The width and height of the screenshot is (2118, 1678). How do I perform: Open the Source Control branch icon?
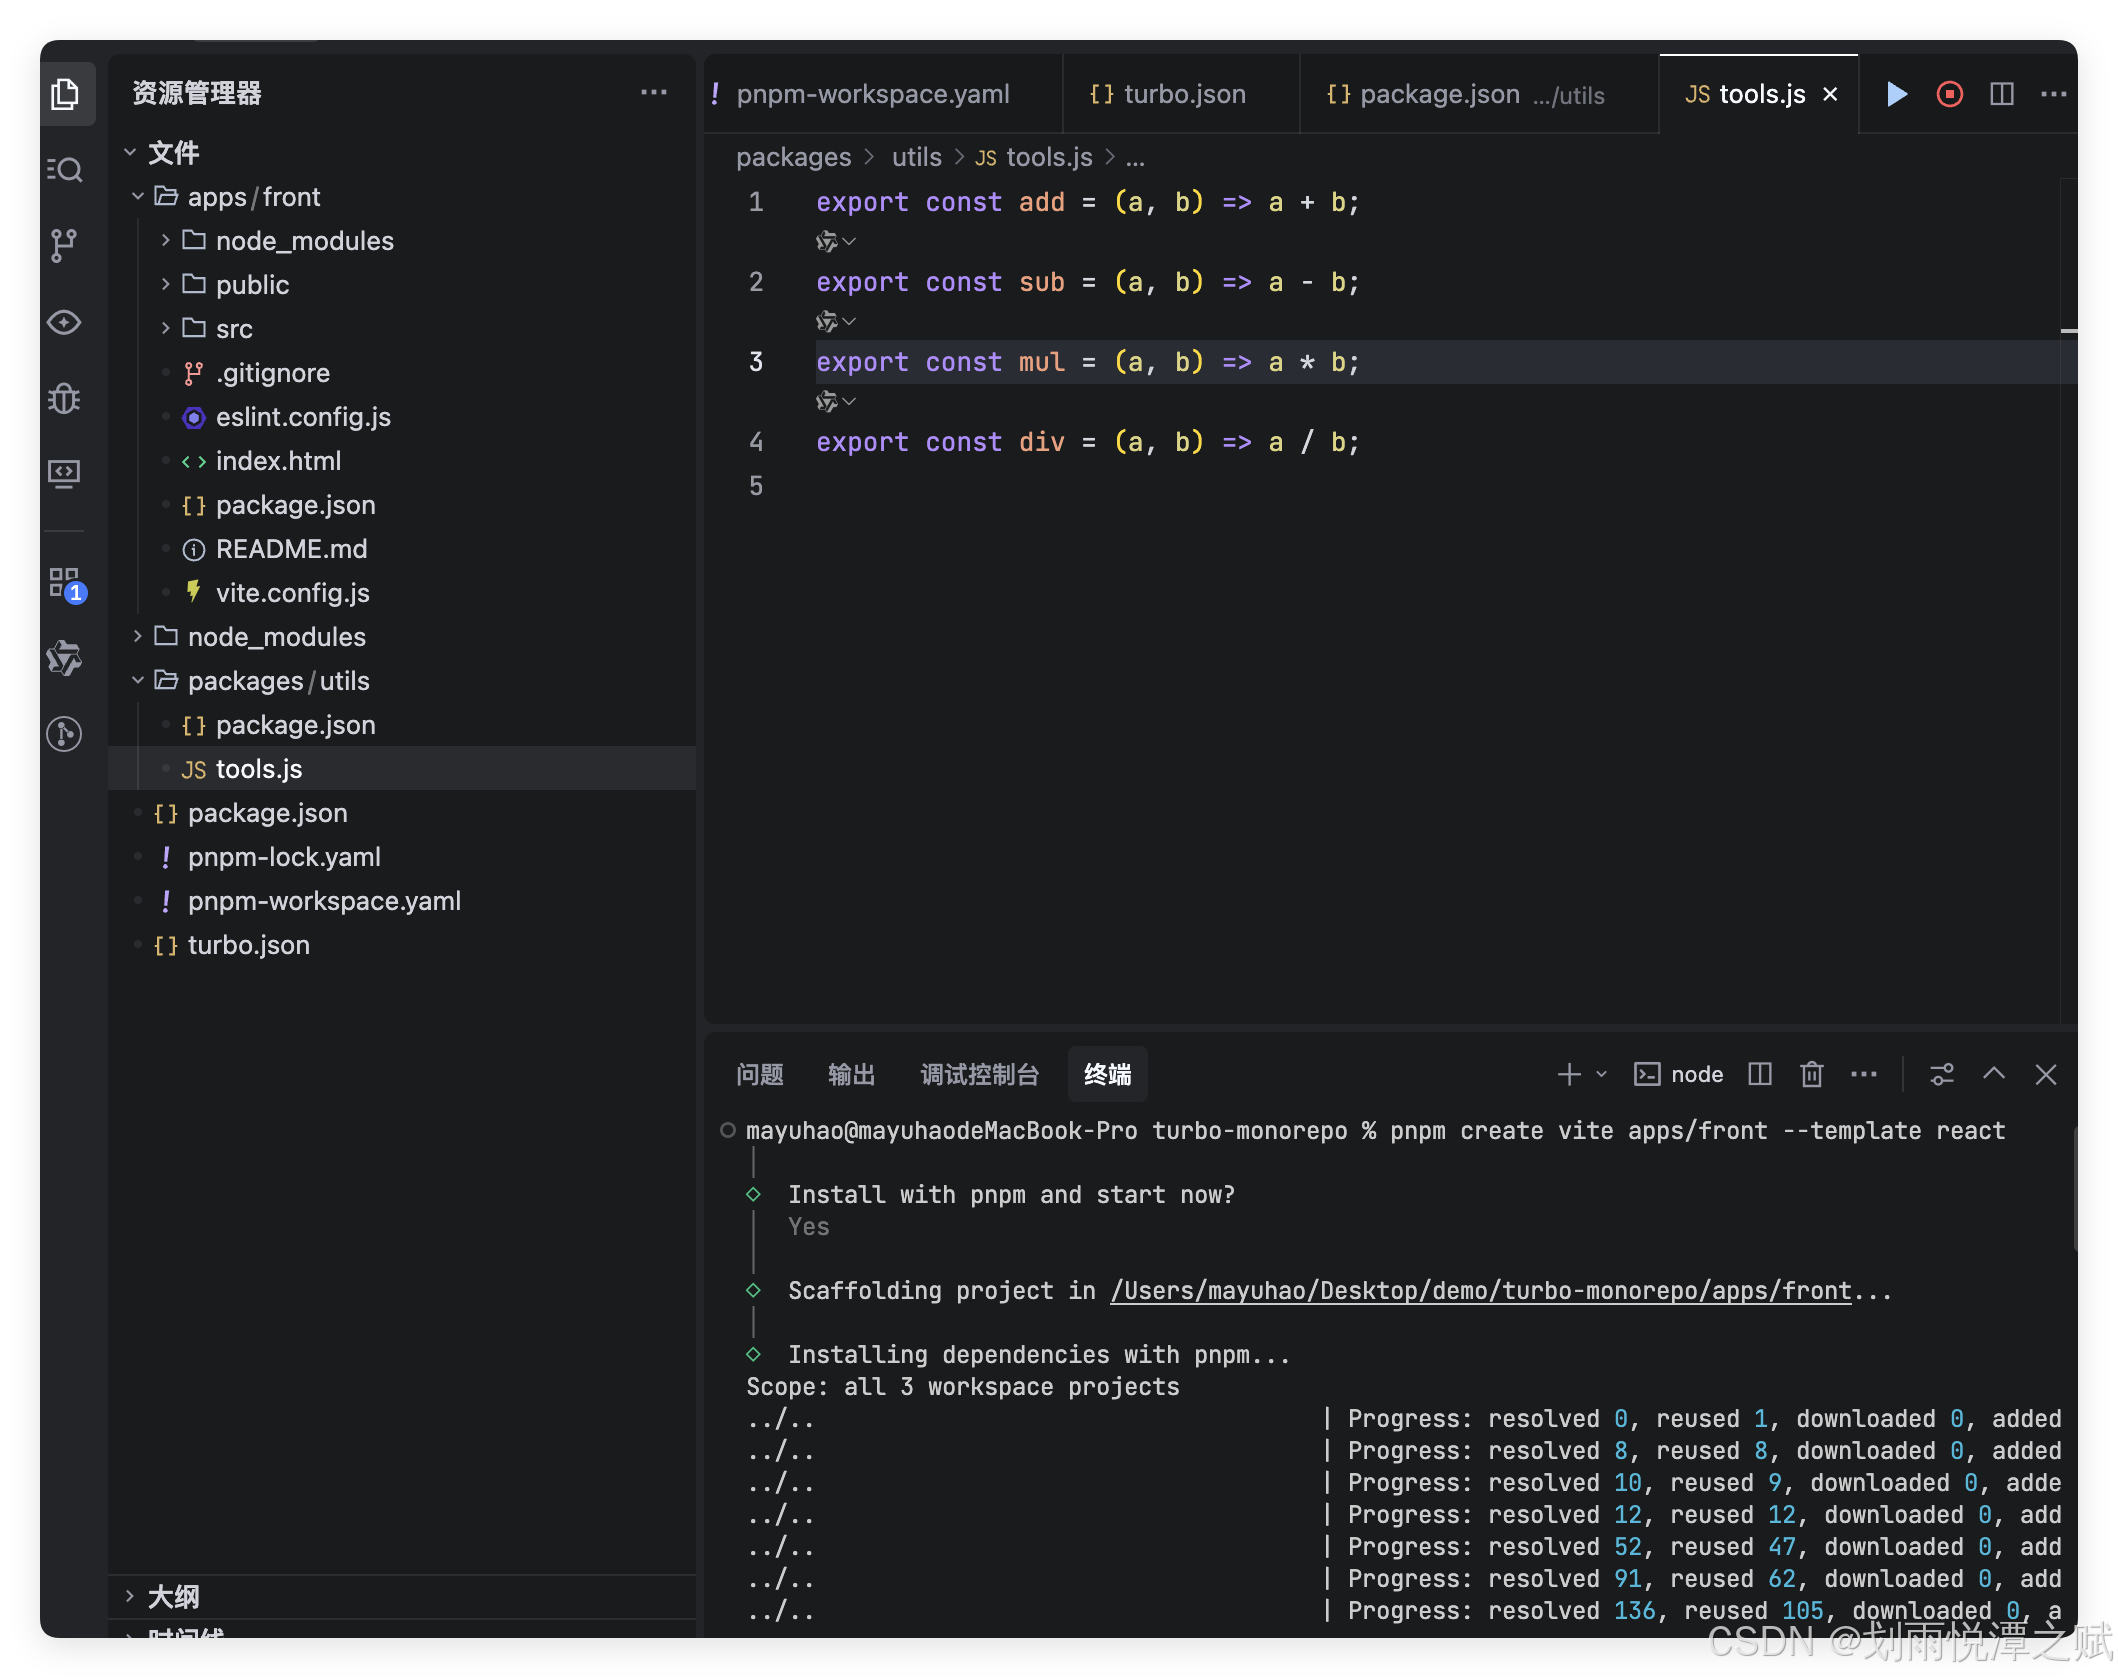coord(64,245)
